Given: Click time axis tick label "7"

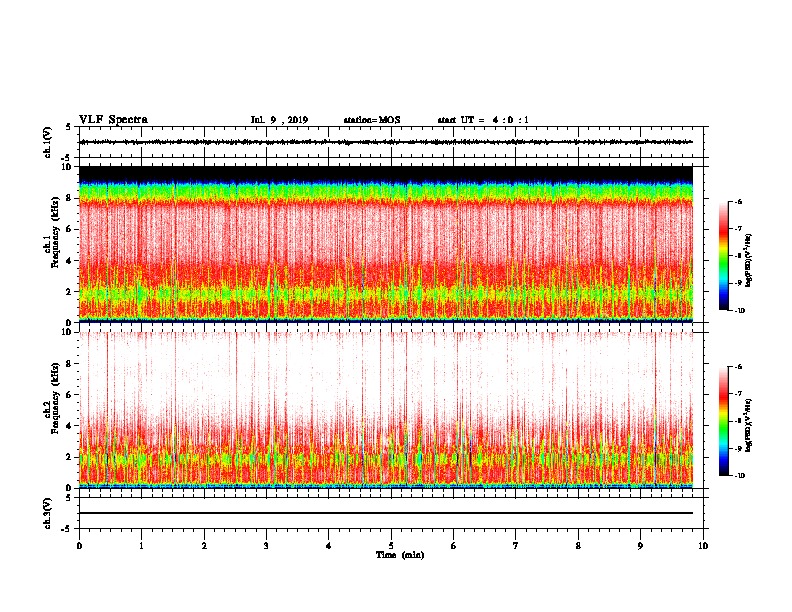Looking at the screenshot, I should (x=516, y=546).
